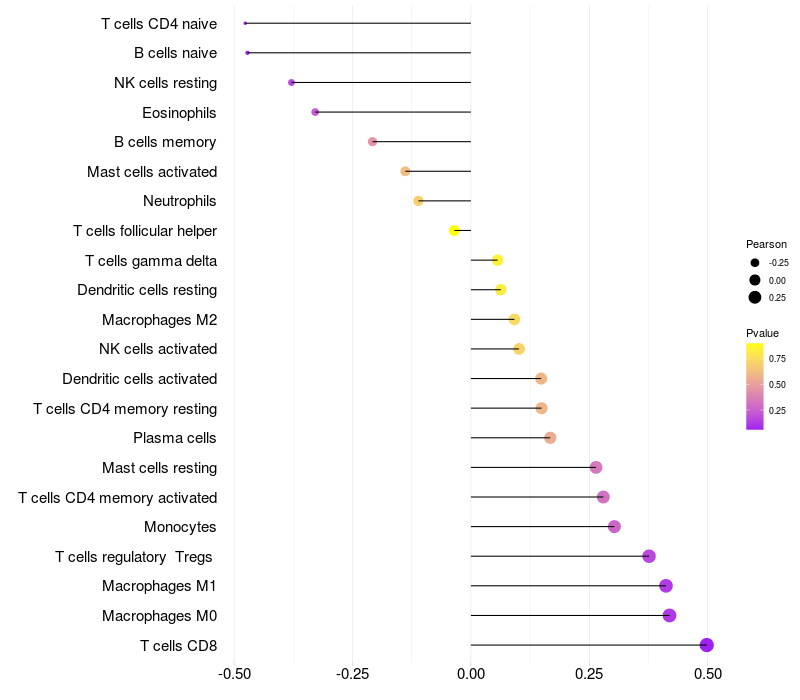Click the "Dendritic cells activated" label
This screenshot has height=700, width=800.
[140, 379]
